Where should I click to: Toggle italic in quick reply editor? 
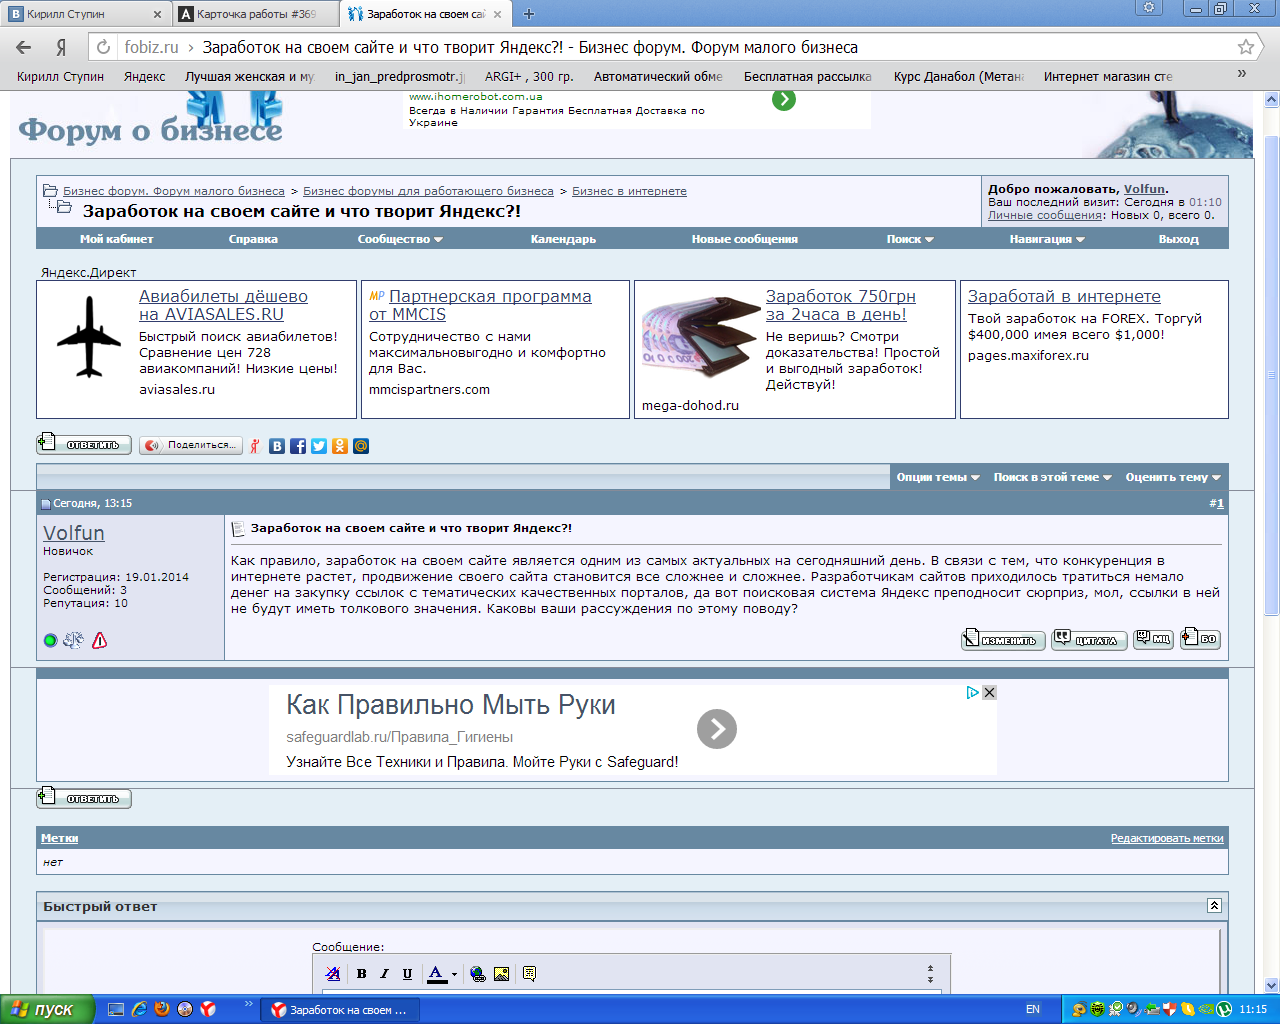click(x=384, y=973)
